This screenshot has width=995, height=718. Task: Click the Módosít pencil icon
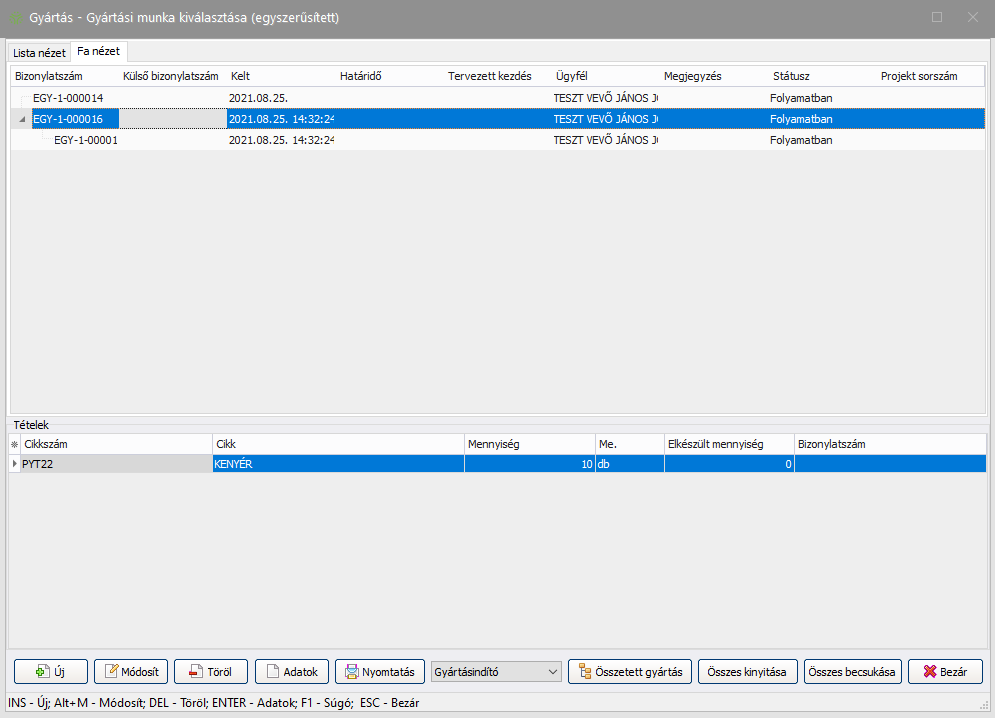coord(112,672)
